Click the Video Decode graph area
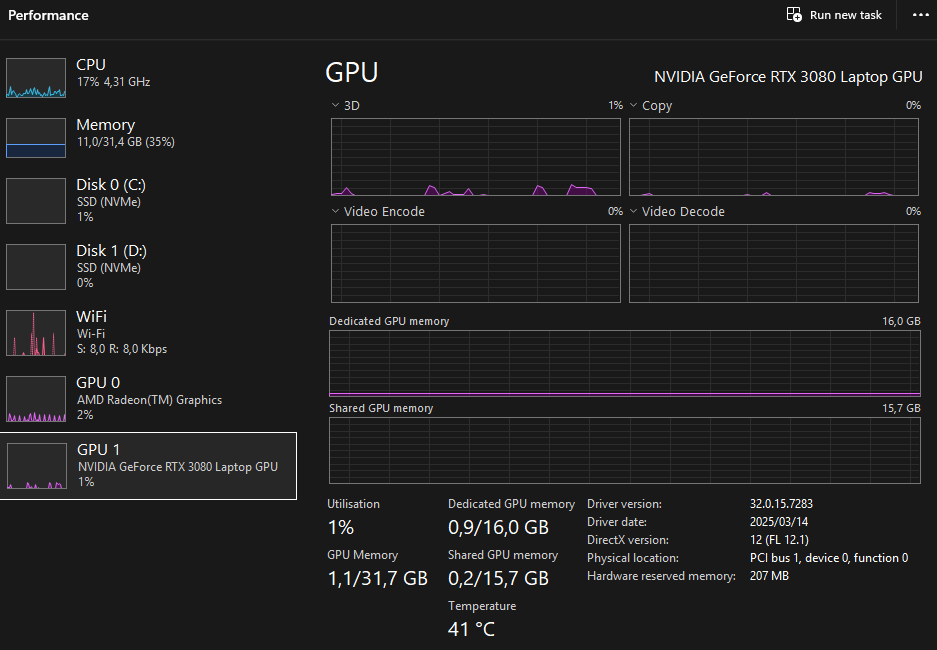The height and width of the screenshot is (650, 937). click(x=774, y=262)
